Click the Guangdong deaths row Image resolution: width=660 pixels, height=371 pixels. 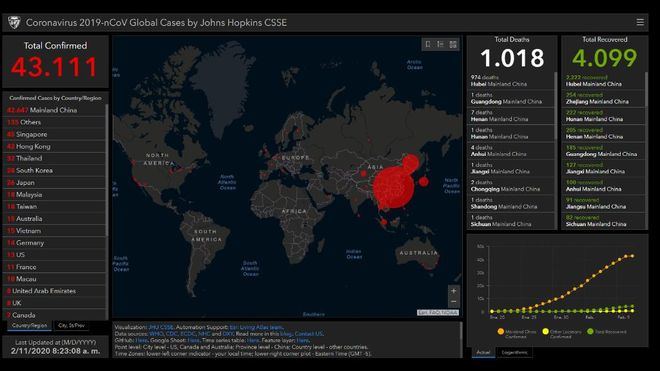coord(511,99)
